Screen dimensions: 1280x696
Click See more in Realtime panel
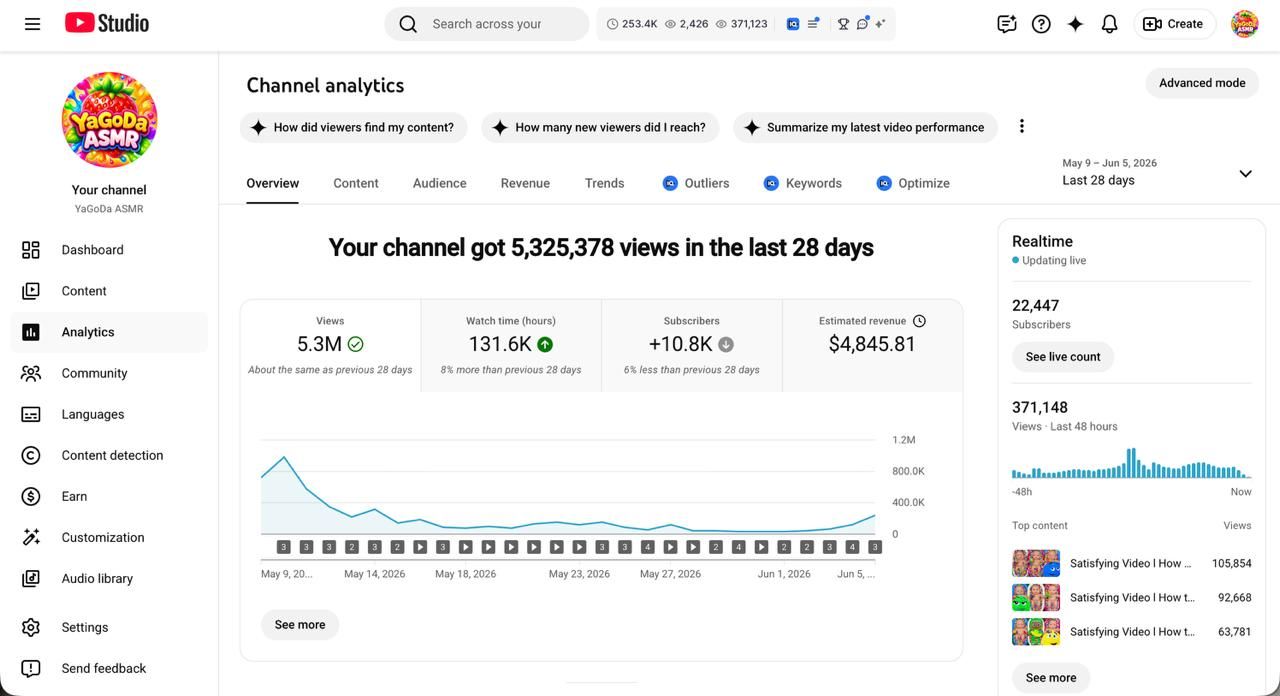1051,678
